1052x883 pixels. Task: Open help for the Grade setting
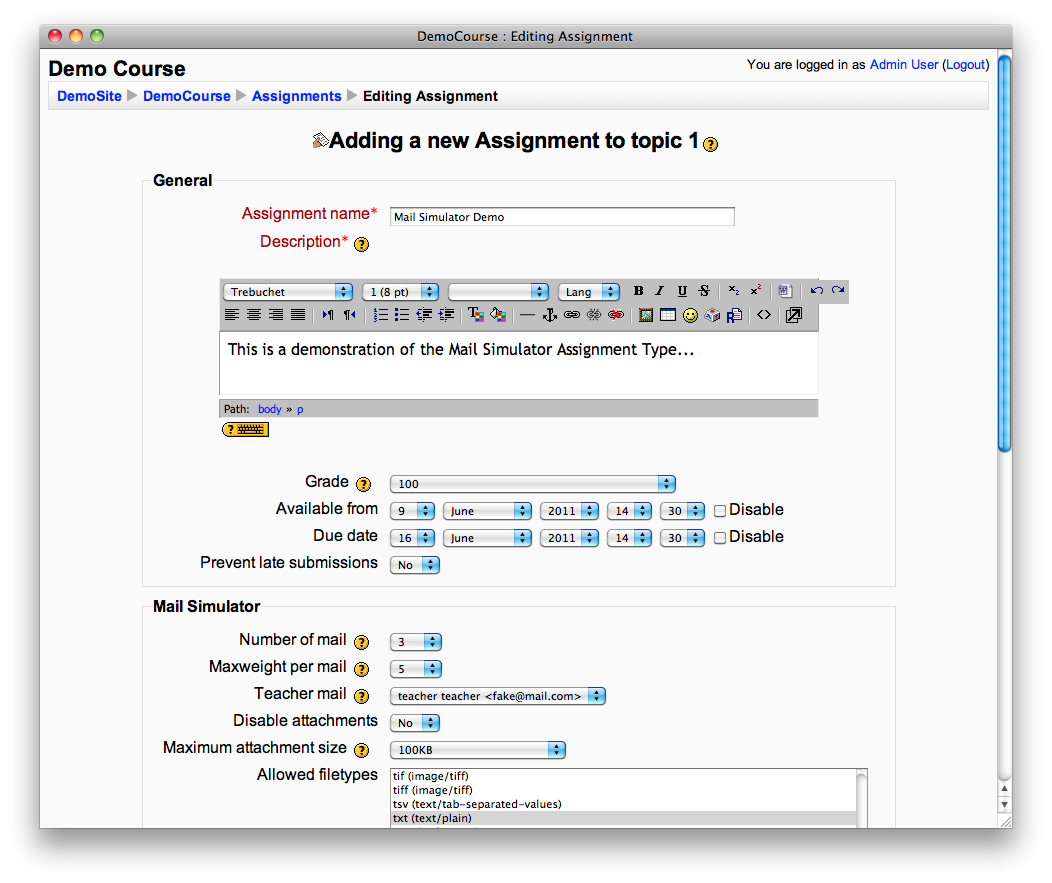click(363, 484)
